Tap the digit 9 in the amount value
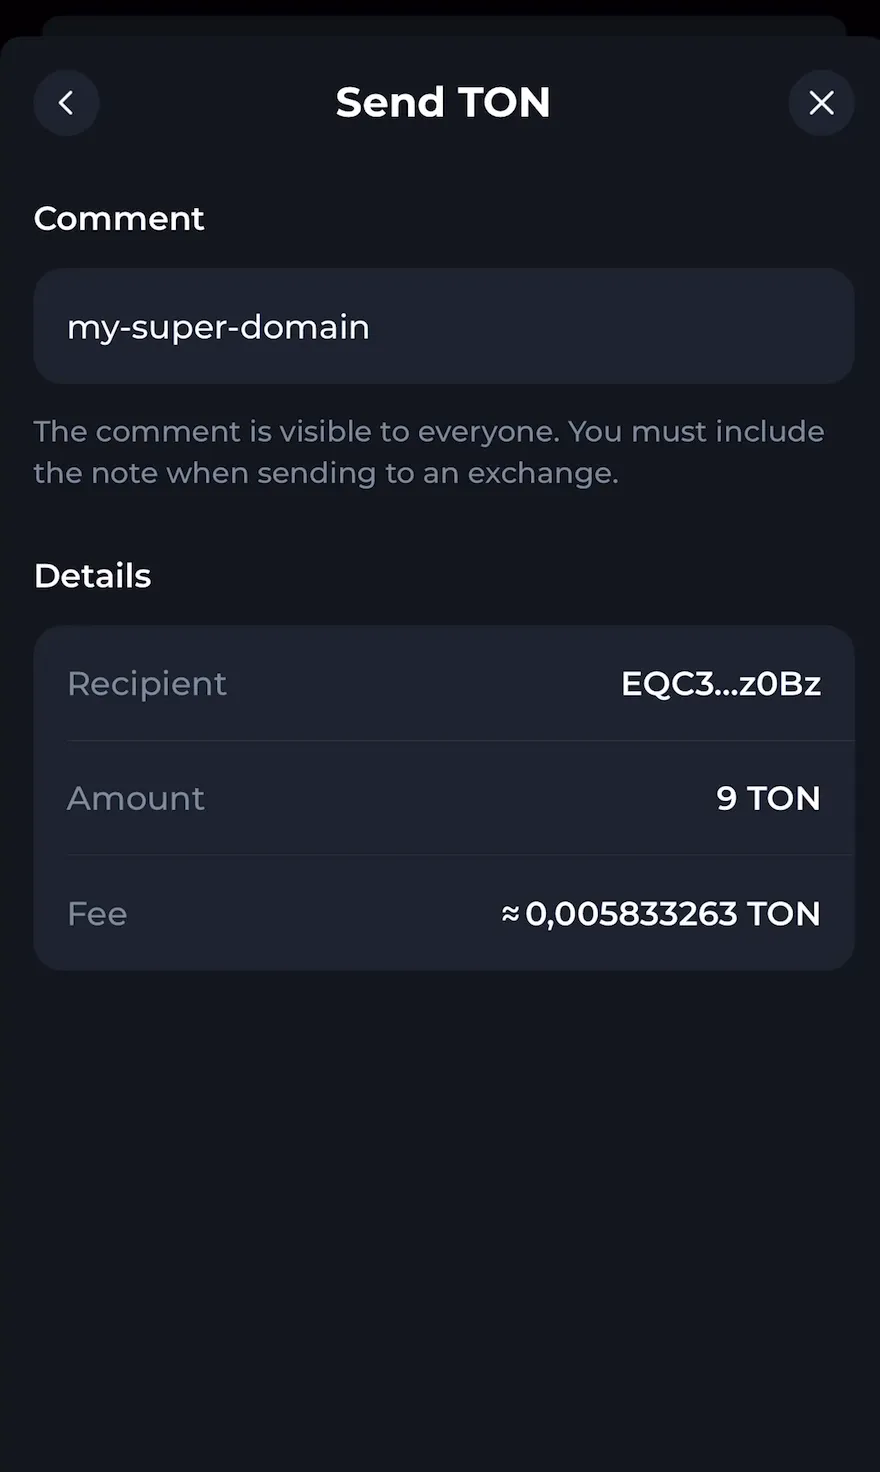880x1472 pixels. 727,798
